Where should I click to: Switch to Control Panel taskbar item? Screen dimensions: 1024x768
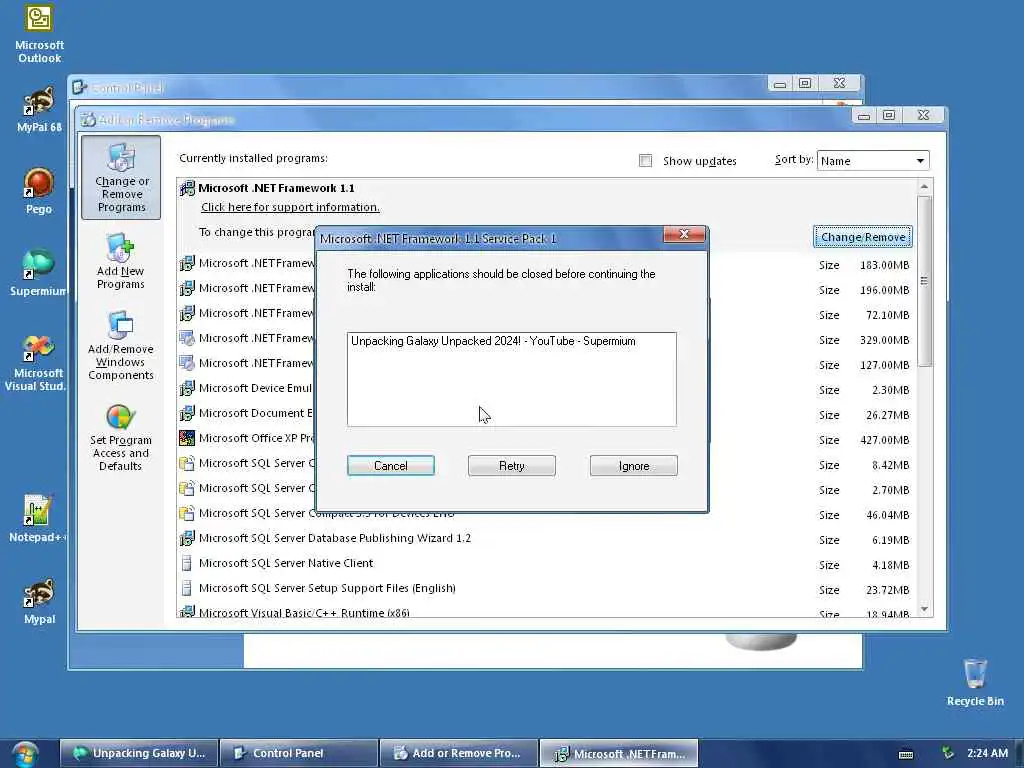point(298,753)
